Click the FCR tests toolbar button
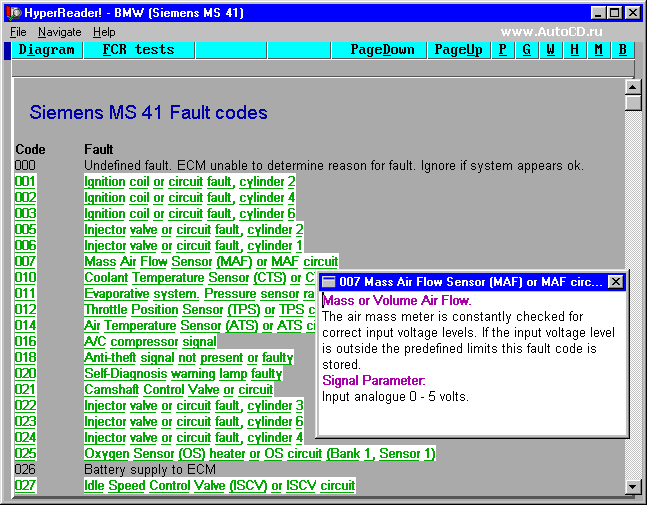Screen dimensions: 647x505 [x=139, y=50]
